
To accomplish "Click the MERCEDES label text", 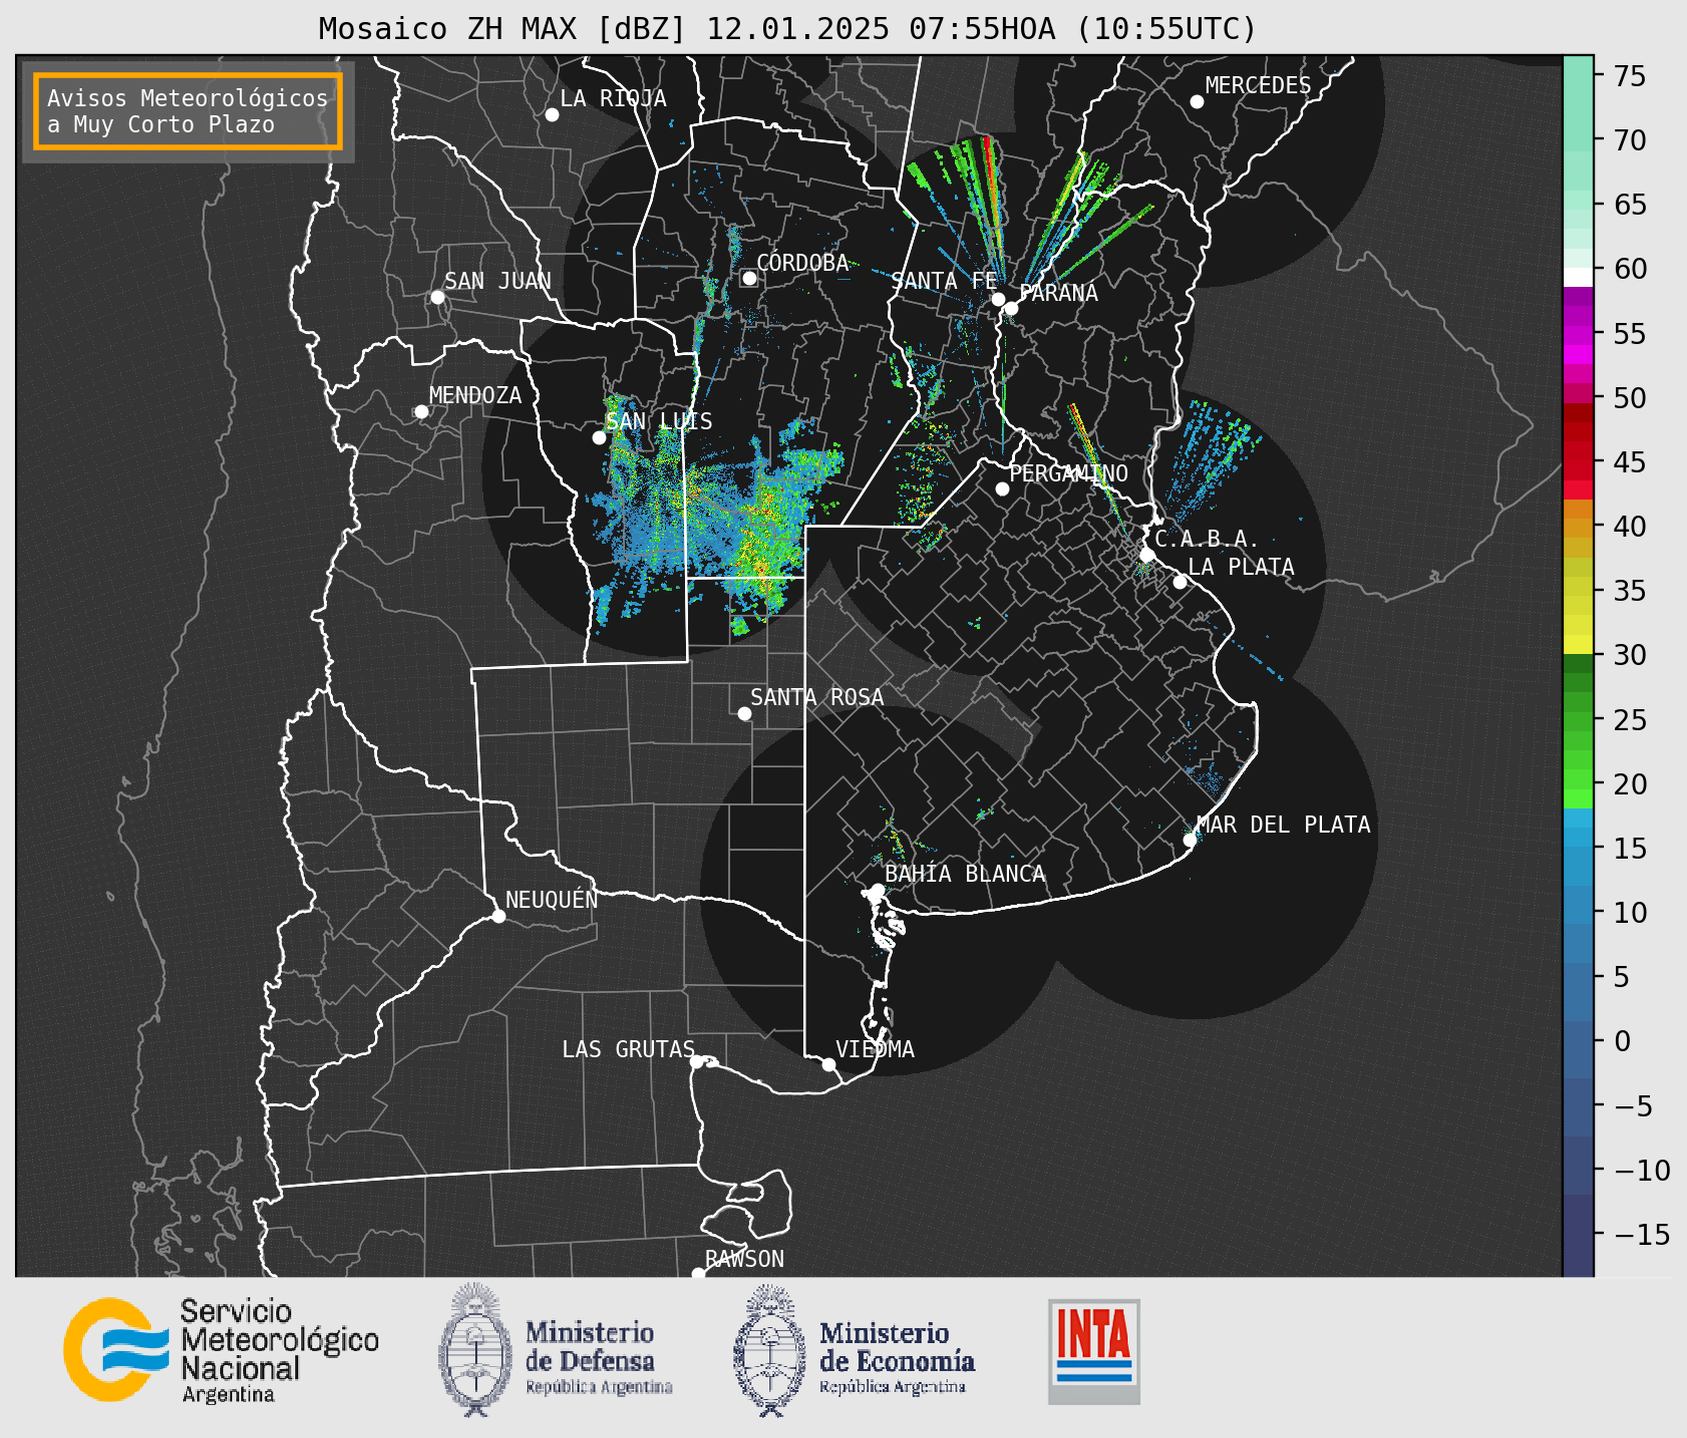I will click(1258, 86).
